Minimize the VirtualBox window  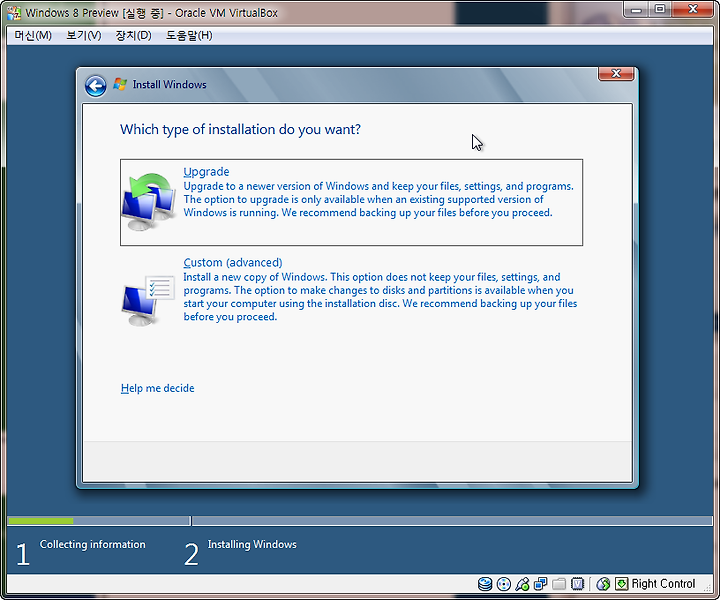coord(636,10)
